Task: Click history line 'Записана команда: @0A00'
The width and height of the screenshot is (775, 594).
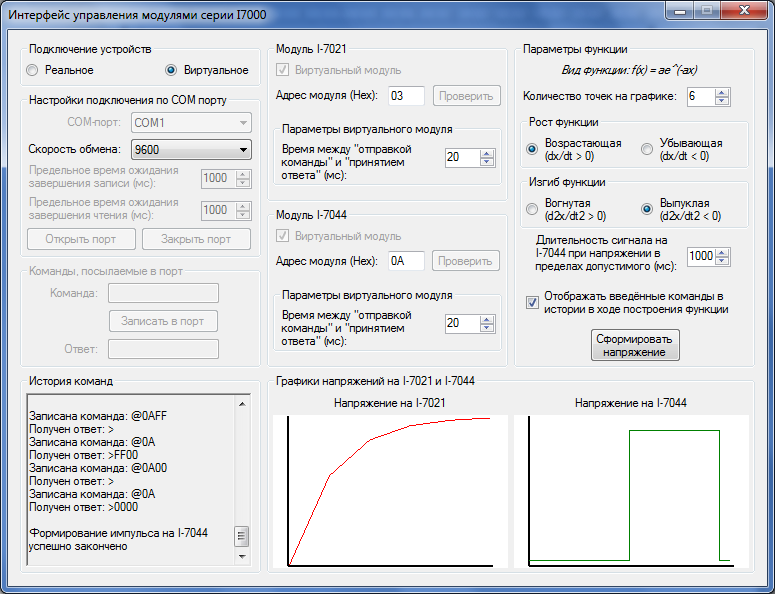Action: point(98,468)
